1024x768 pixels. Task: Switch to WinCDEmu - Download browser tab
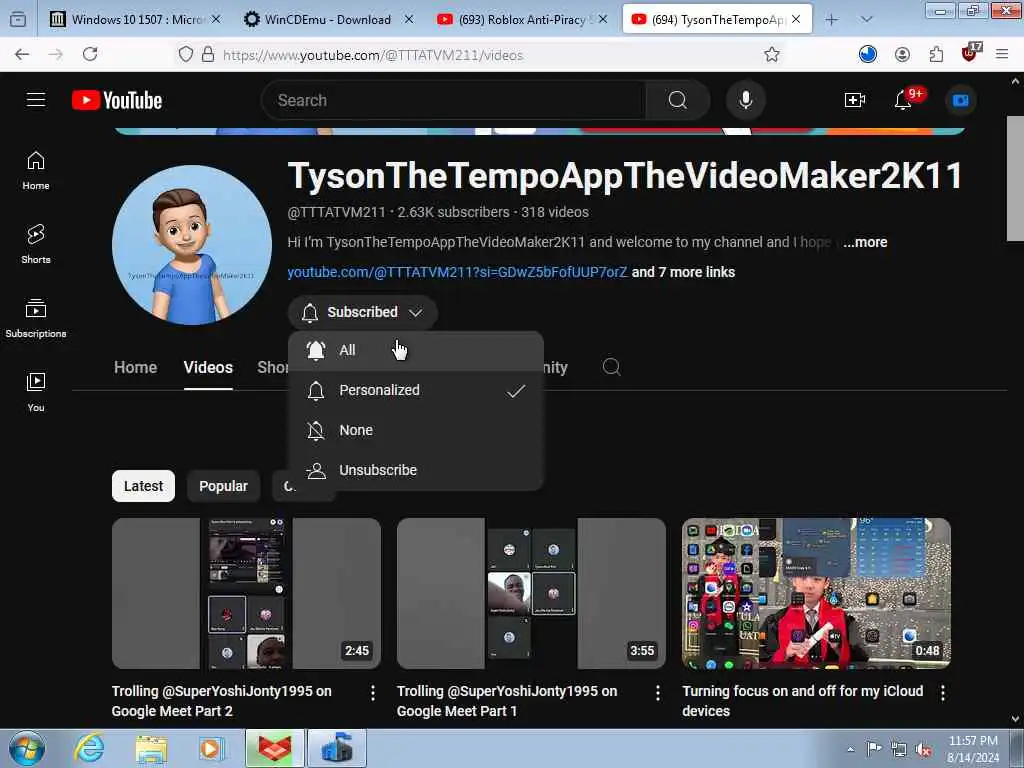point(328,20)
